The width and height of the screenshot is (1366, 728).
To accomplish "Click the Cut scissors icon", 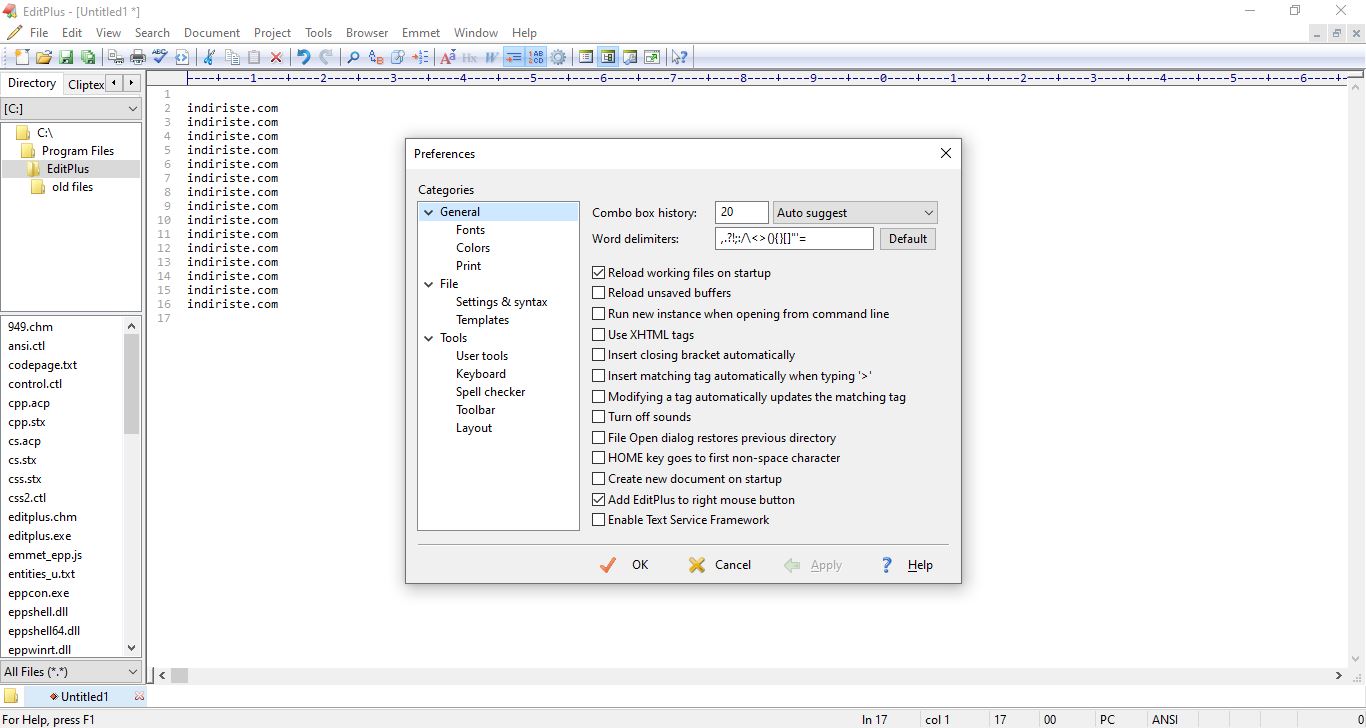I will tap(208, 57).
